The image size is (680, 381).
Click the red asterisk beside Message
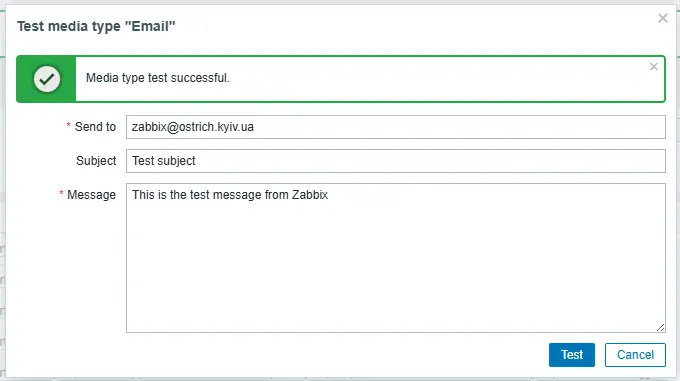tap(61, 193)
